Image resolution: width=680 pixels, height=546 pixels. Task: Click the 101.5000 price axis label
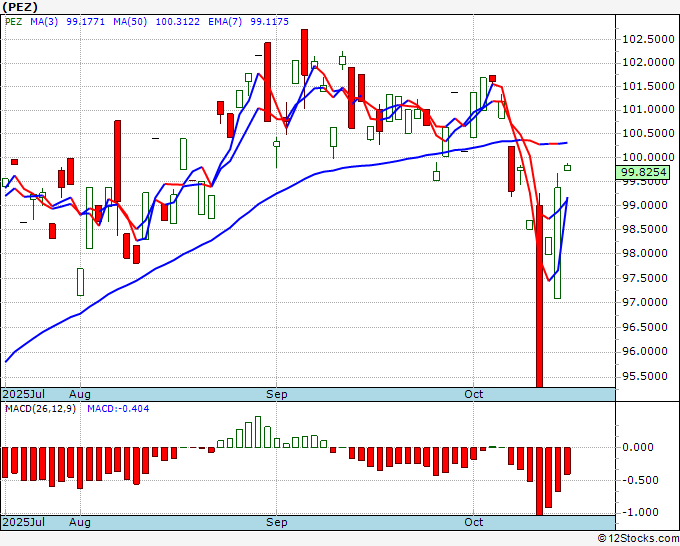coord(648,86)
